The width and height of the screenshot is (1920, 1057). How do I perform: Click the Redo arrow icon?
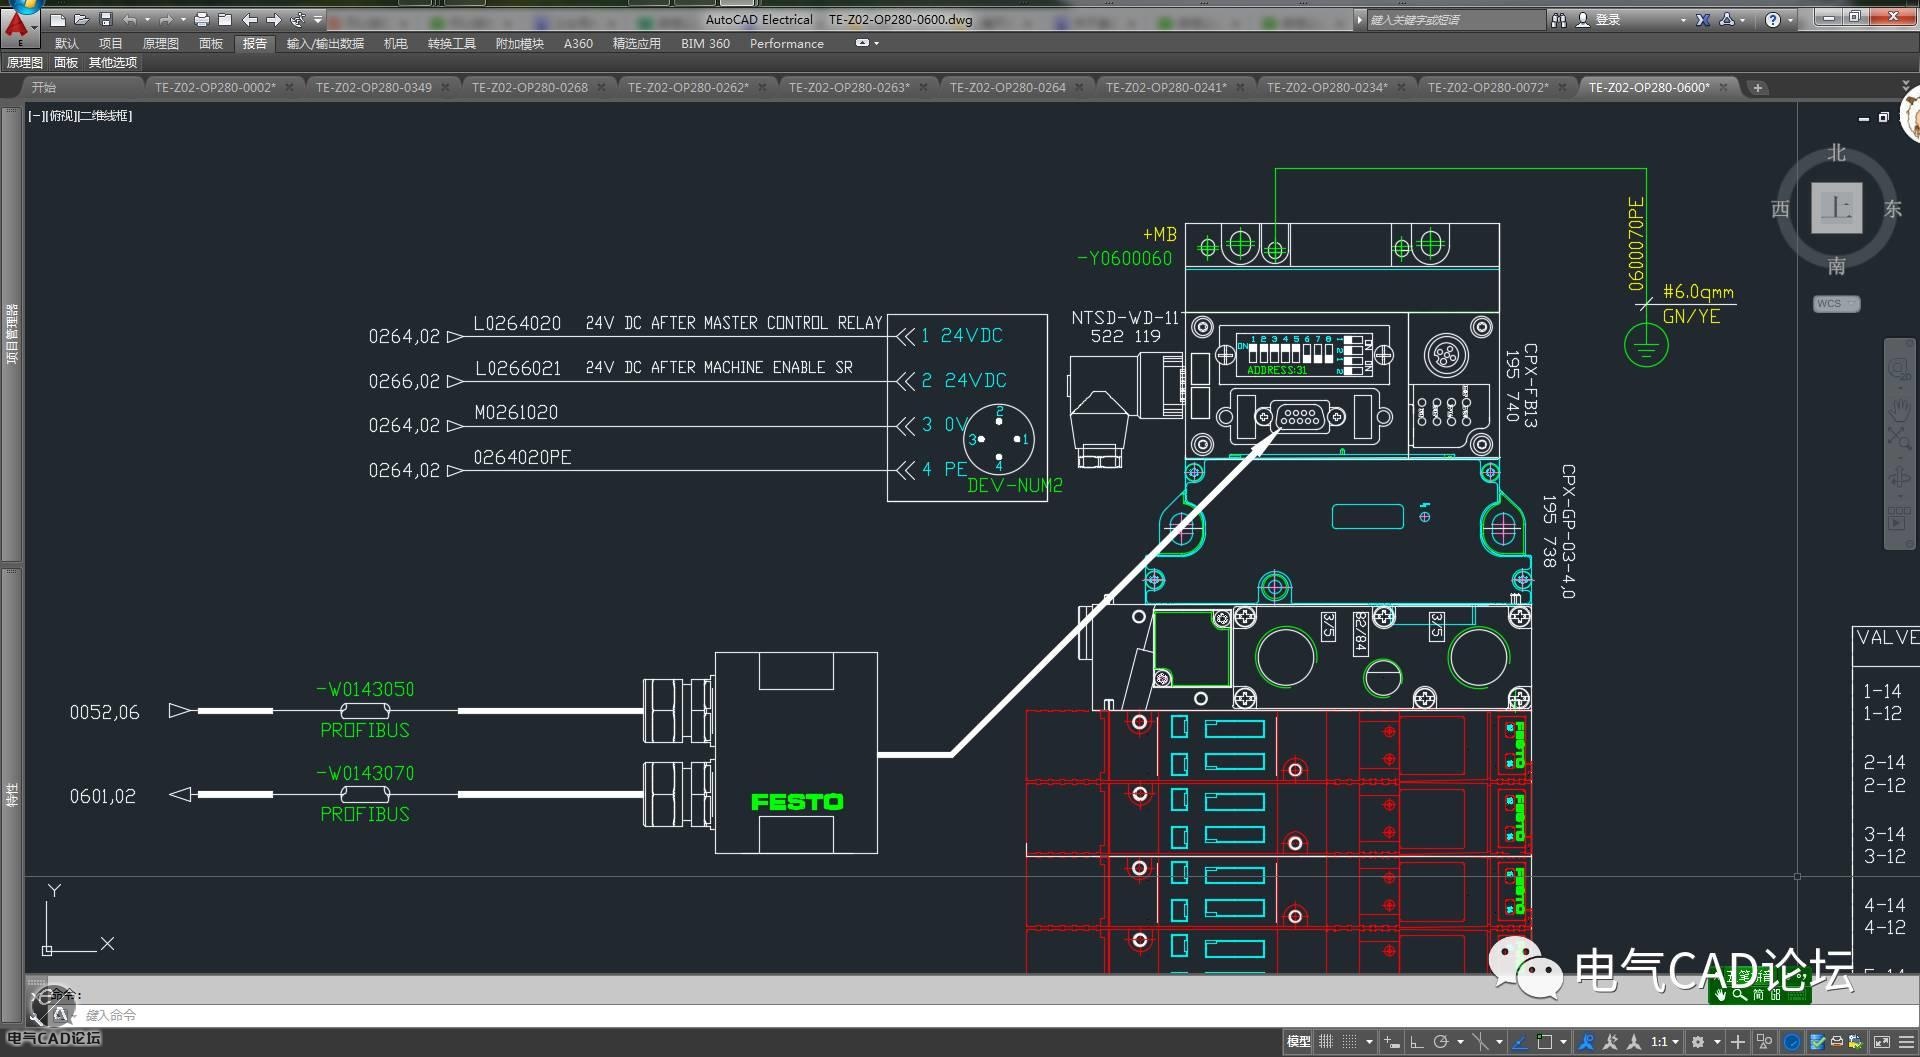click(166, 19)
